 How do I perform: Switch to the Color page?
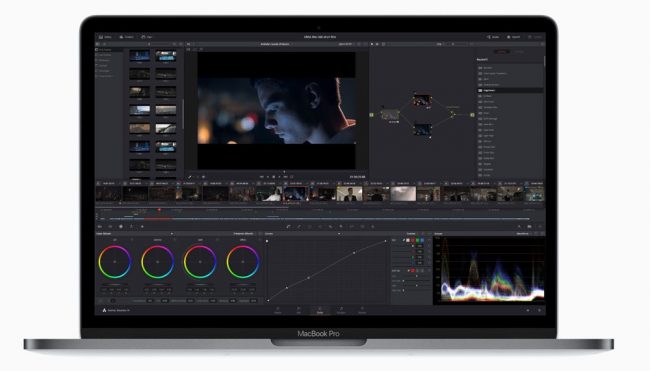[x=320, y=310]
